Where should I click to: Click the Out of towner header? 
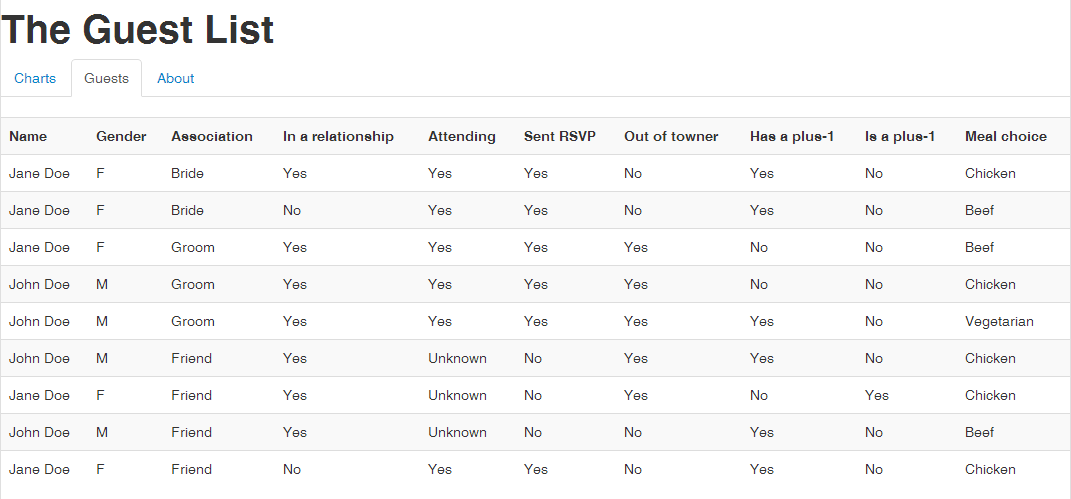click(x=671, y=136)
